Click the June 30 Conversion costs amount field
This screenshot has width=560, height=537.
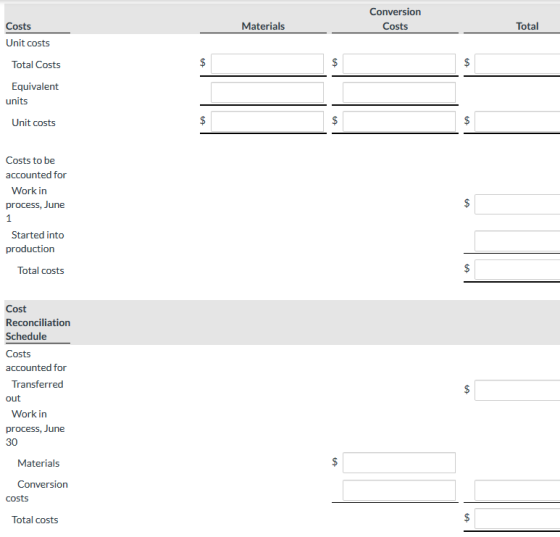(399, 490)
